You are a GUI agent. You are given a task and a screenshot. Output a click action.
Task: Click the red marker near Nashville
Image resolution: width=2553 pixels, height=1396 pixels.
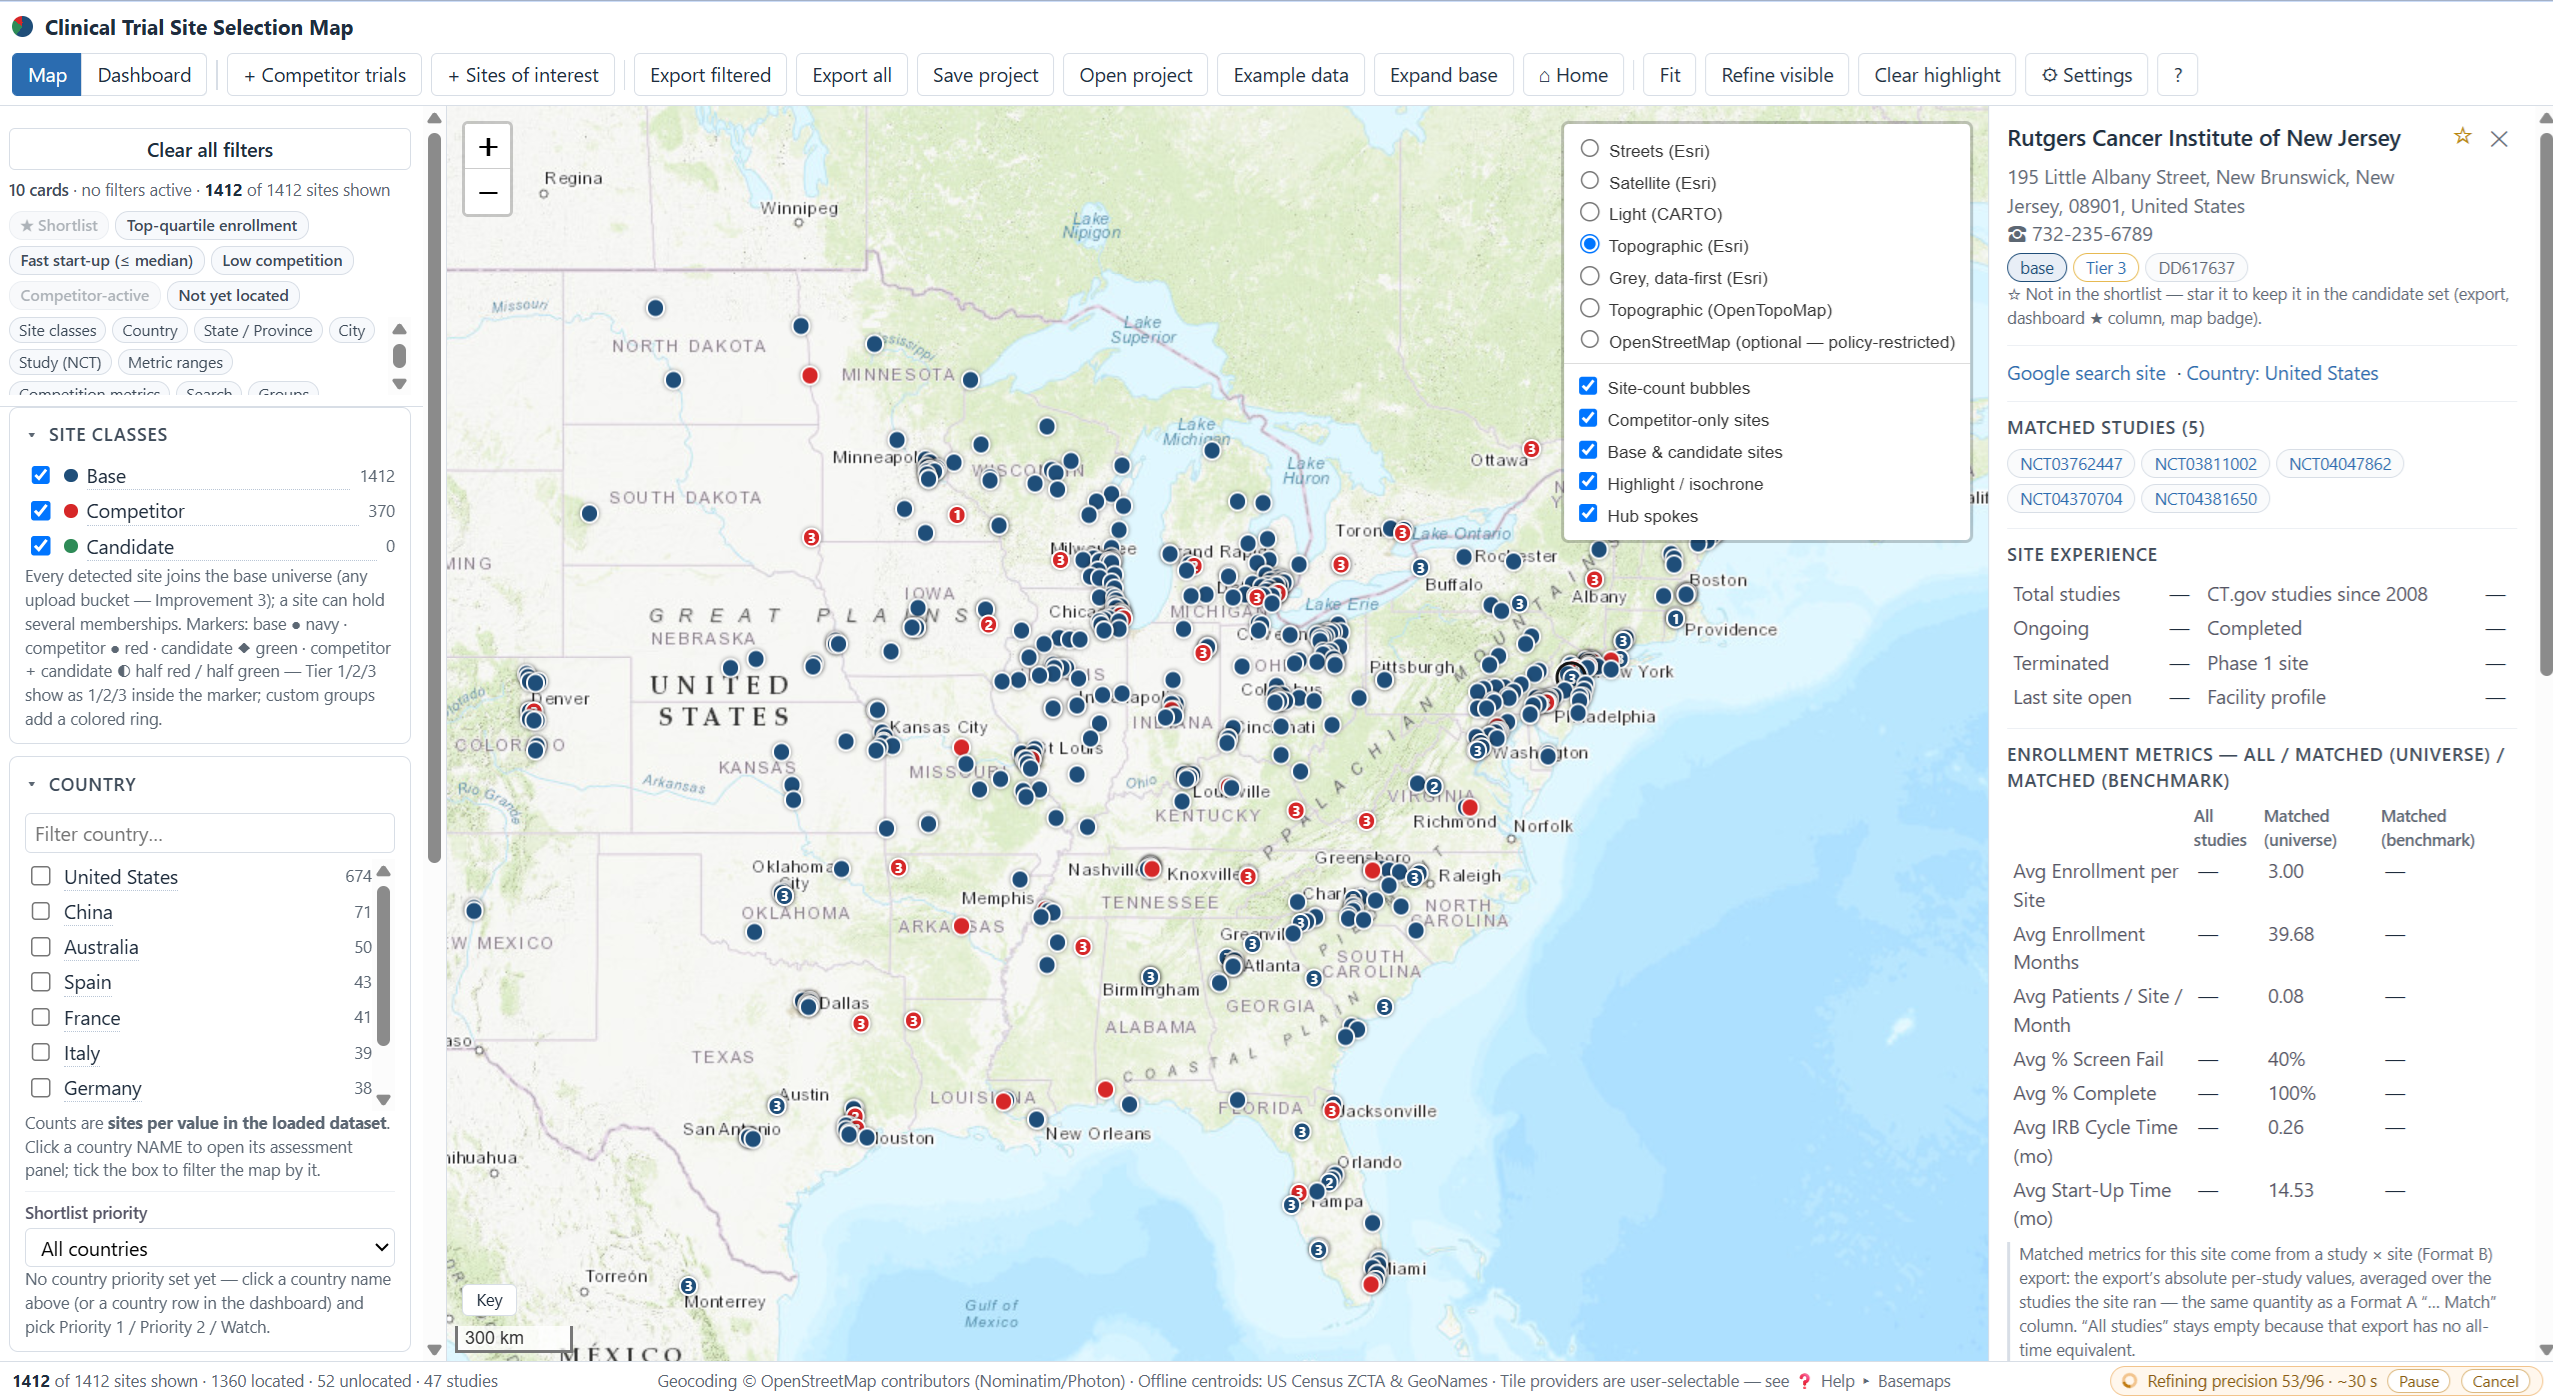1152,868
